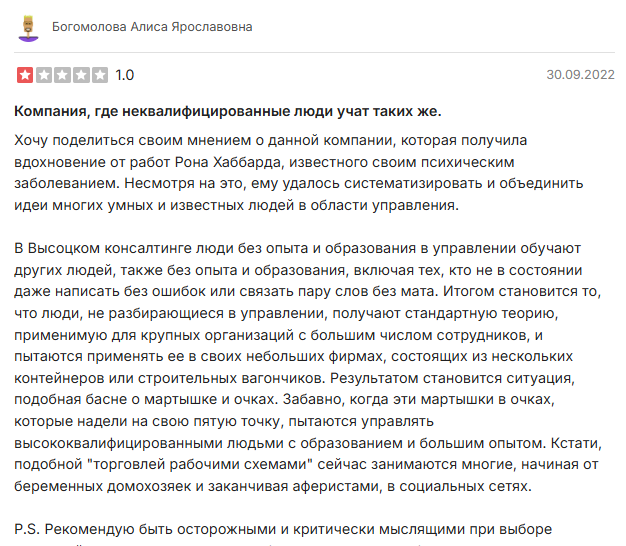
Task: Click the text "В Высоцком консалтинге"
Action: tap(100, 248)
